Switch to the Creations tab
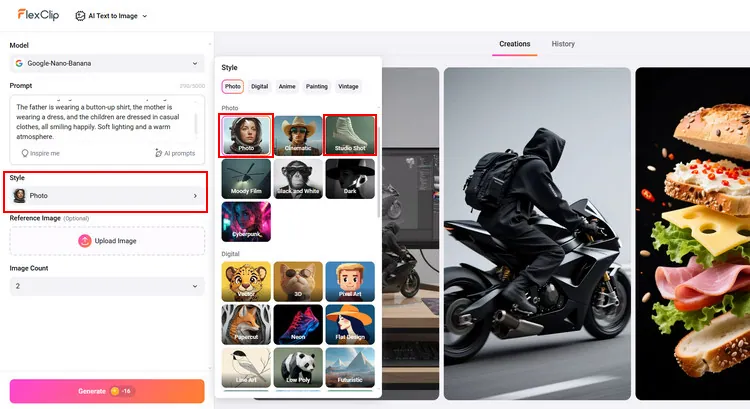 (514, 44)
